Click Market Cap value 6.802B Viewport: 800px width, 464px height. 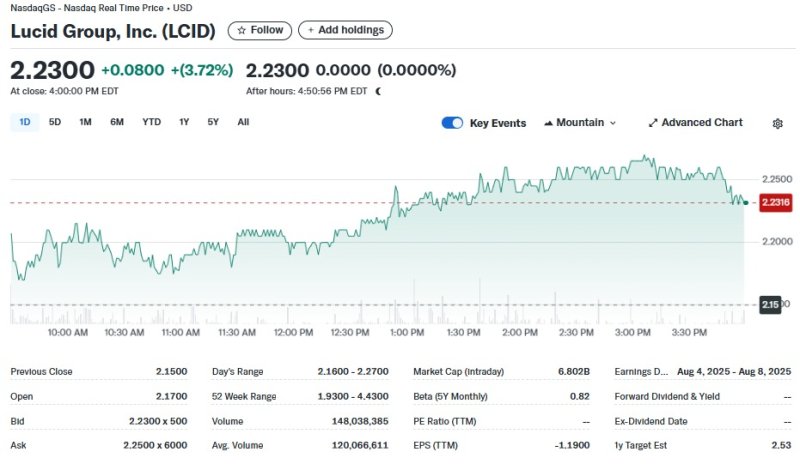tap(573, 372)
